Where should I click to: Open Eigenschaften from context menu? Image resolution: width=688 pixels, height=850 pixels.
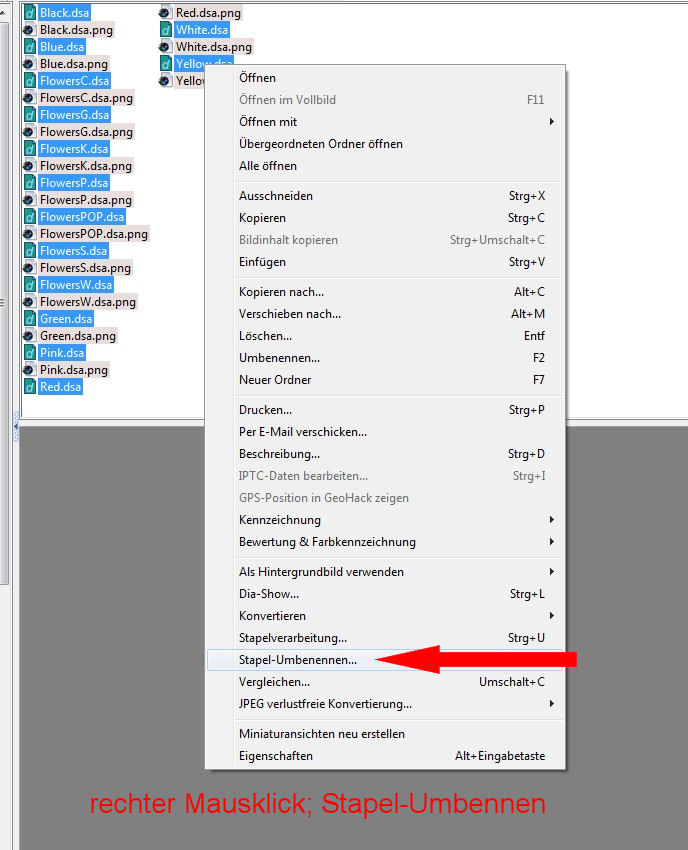tap(385, 756)
